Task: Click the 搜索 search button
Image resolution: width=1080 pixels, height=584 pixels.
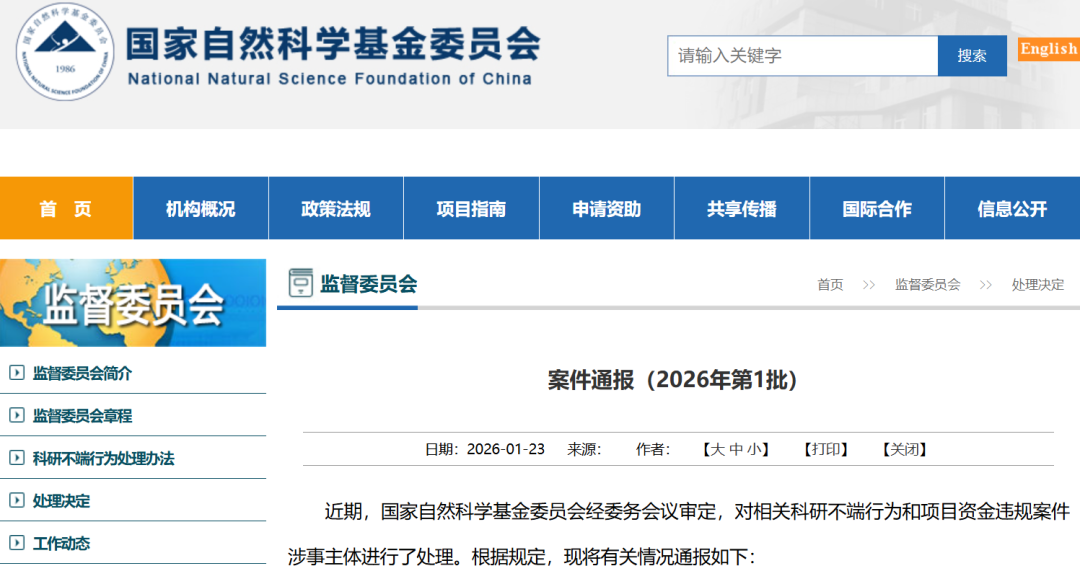Action: [972, 55]
